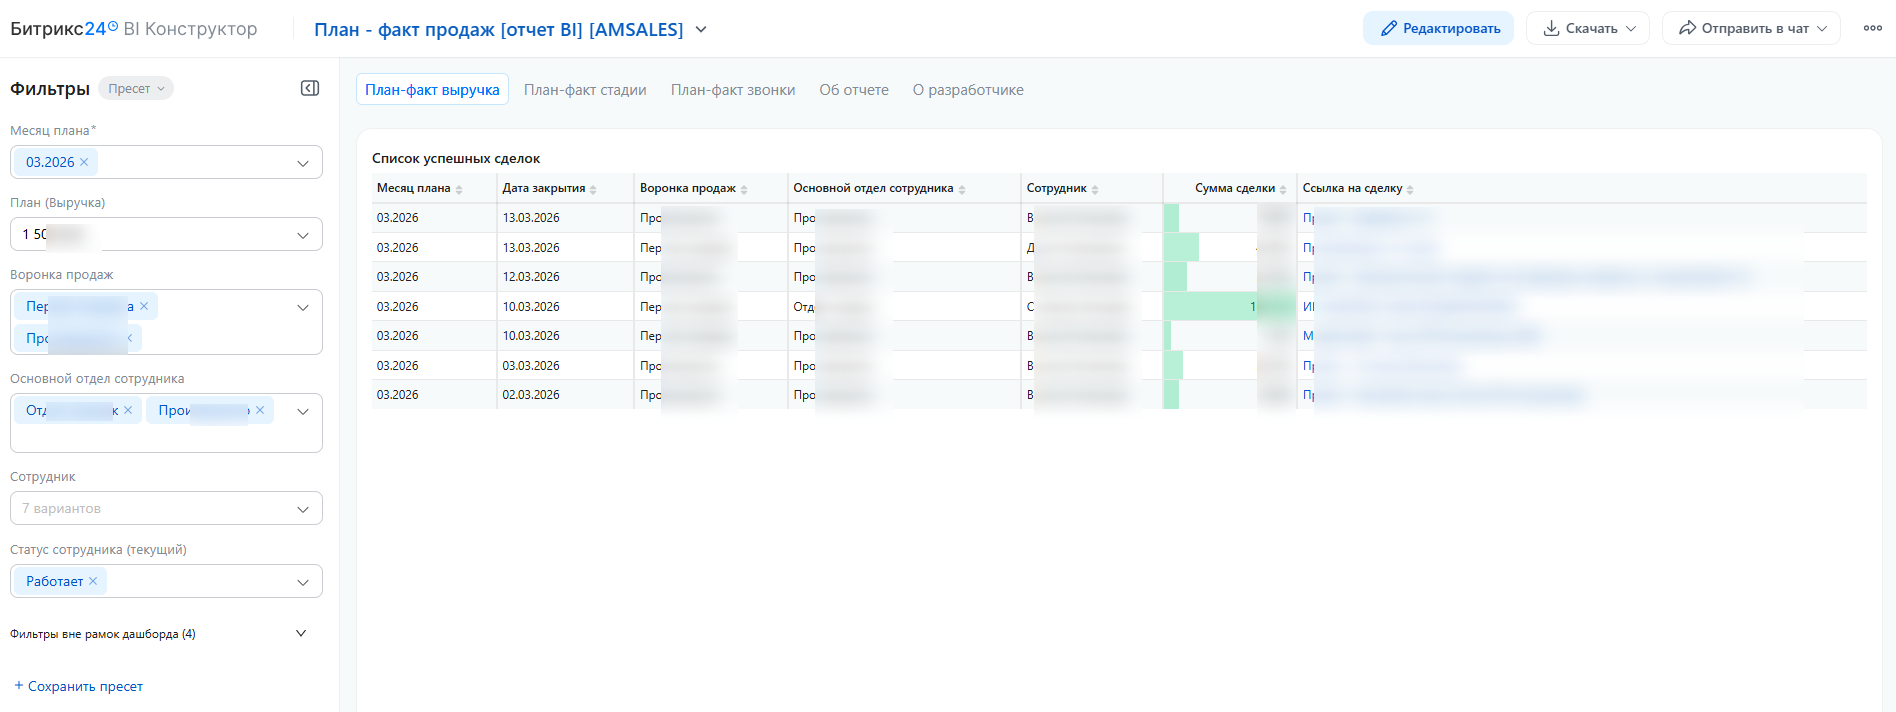Sort by Сумма сделки column icon

click(1283, 189)
